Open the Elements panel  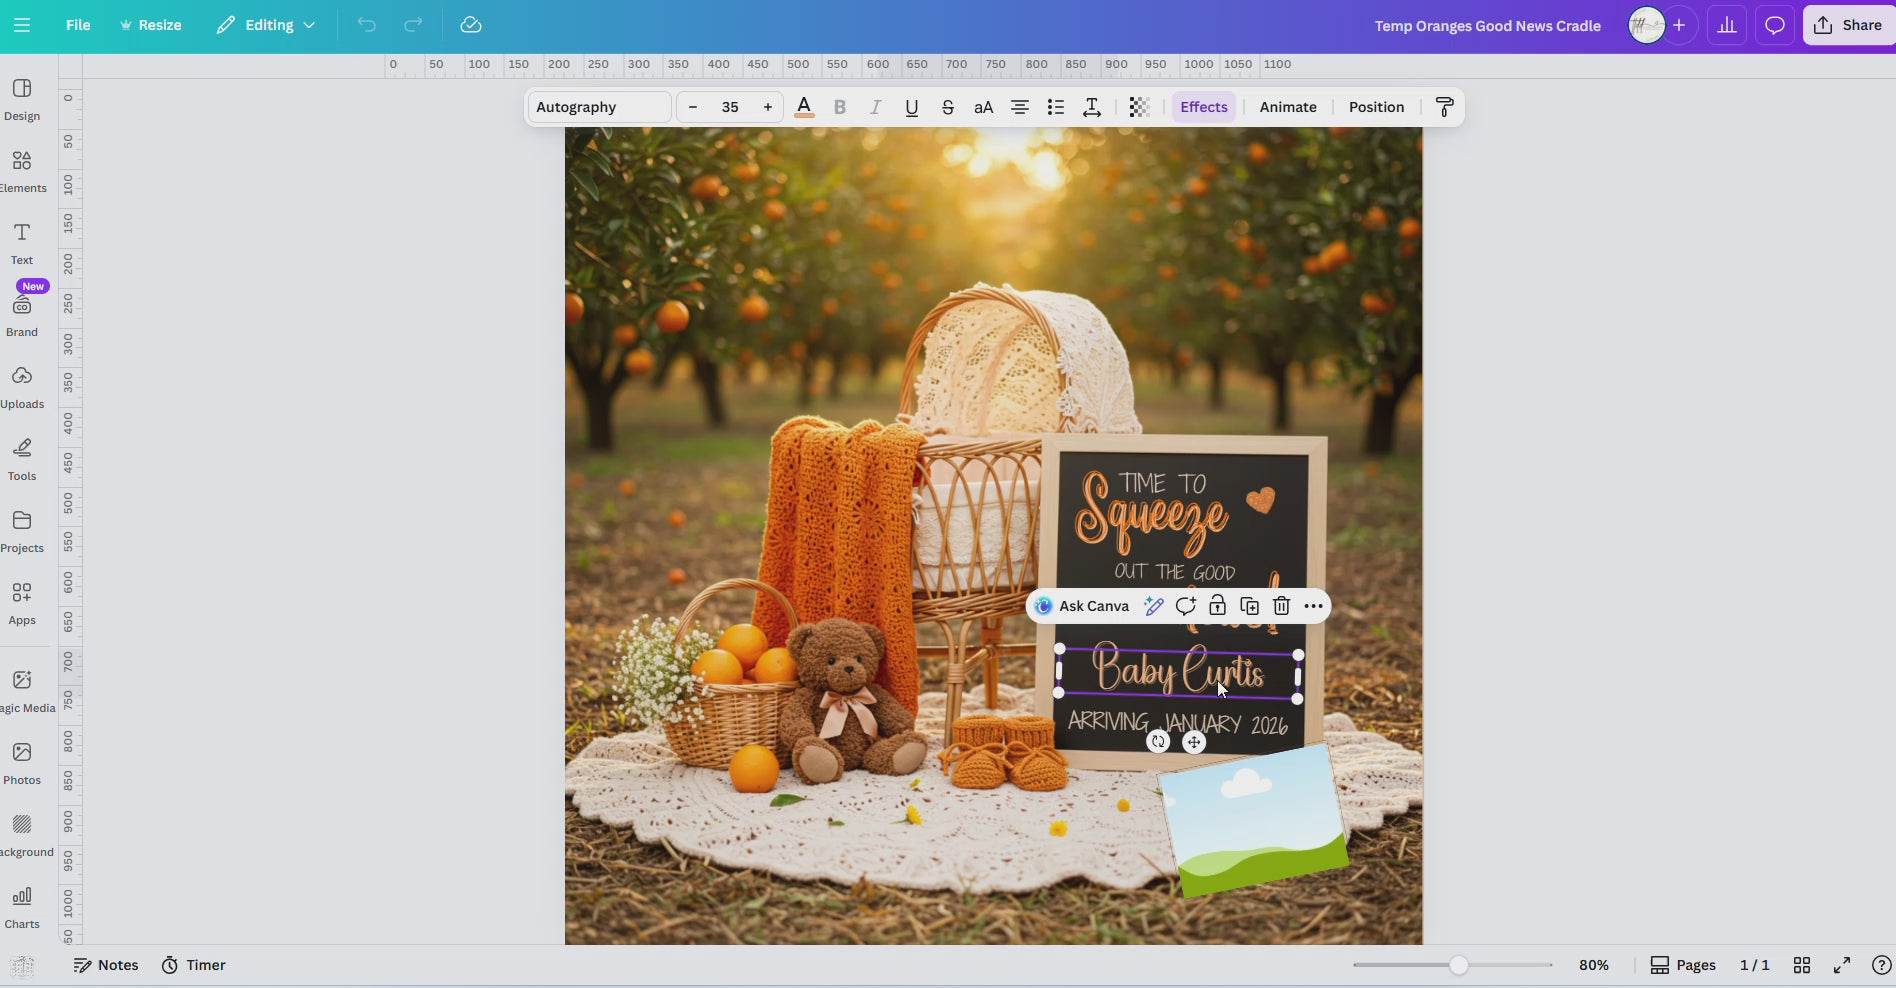(22, 168)
